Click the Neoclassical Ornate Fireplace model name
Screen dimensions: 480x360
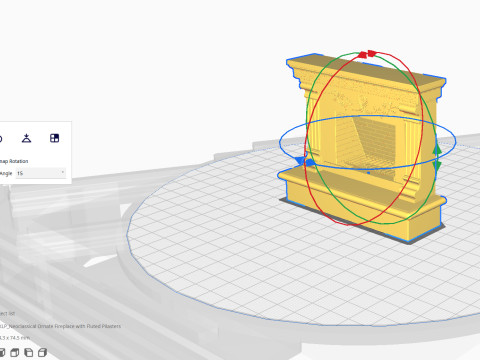tap(60, 326)
